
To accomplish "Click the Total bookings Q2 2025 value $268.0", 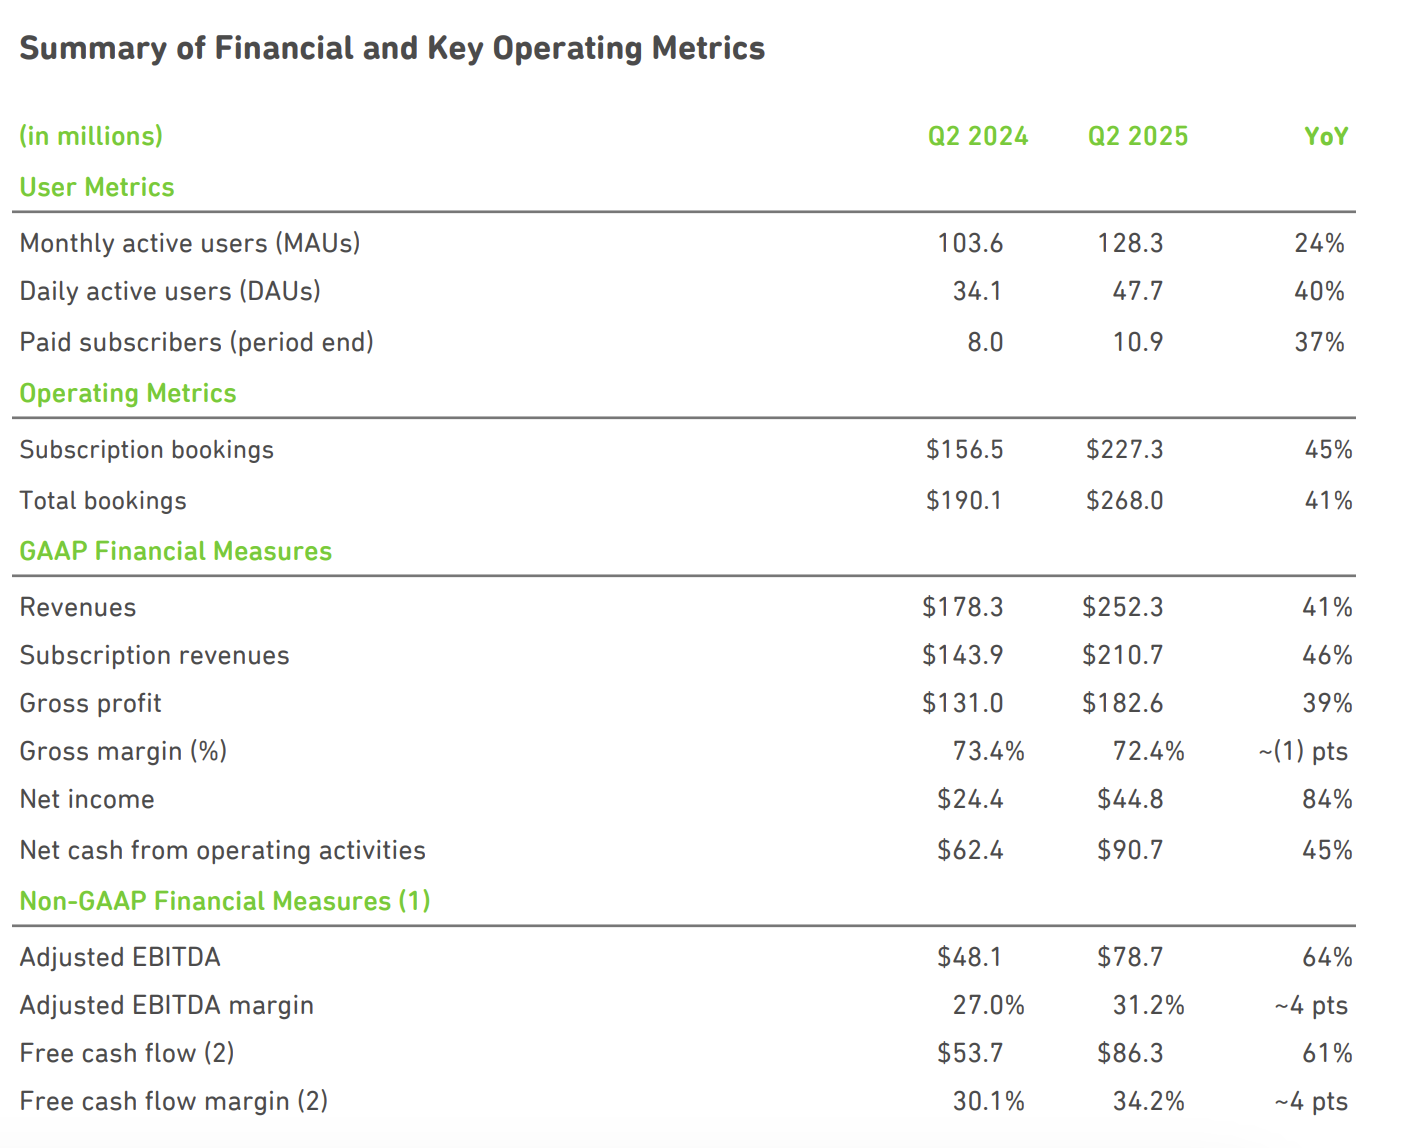I will 1124,500.
